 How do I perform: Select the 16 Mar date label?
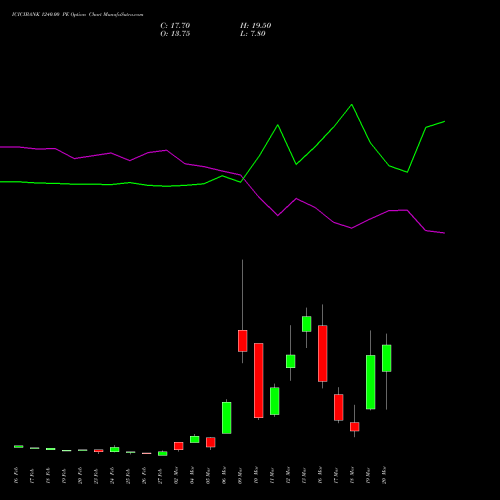point(320,475)
